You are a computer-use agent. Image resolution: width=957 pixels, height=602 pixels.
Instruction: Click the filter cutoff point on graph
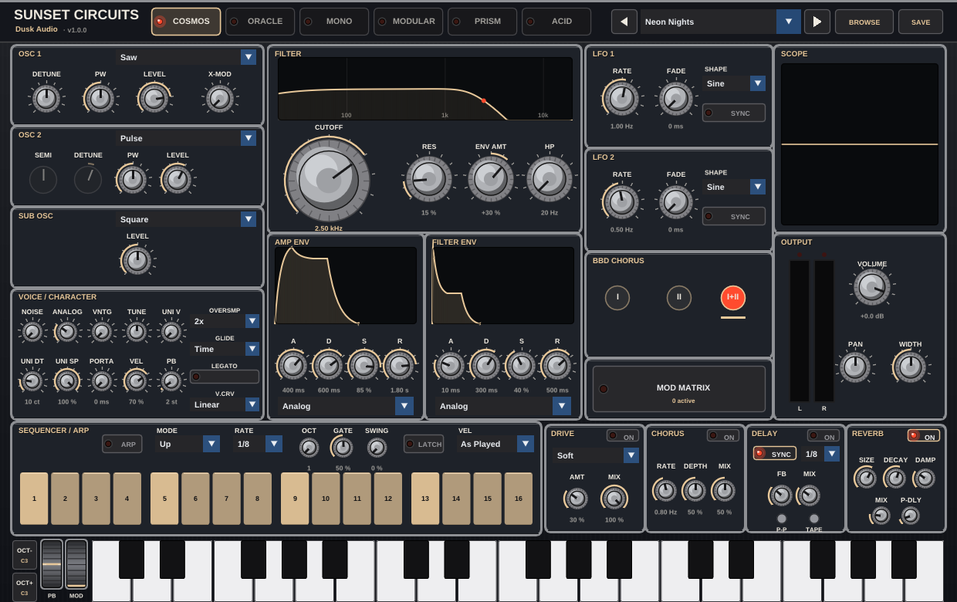tap(483, 101)
